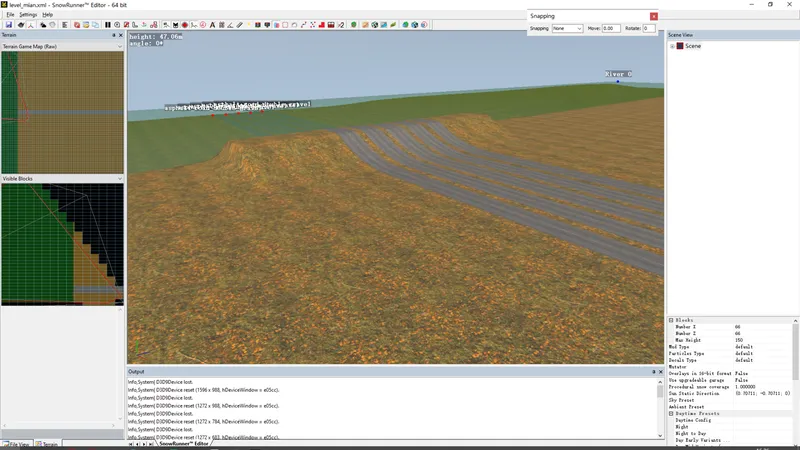This screenshot has width=800, height=450.
Task: Select the Sun Static Direction property
Action: 731,393
